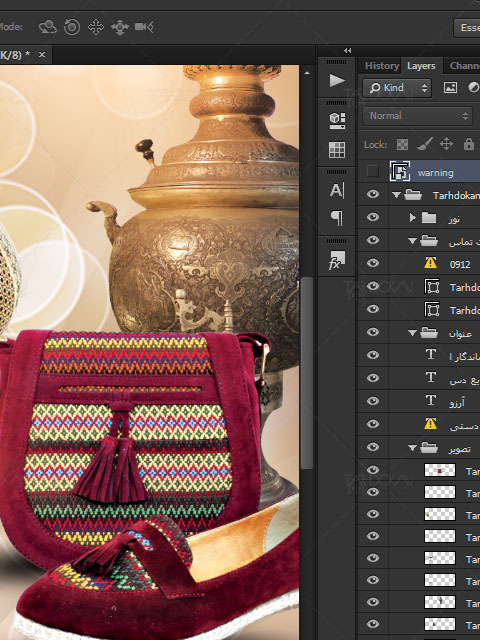Open the Paragraph panel icon
480x640 pixels.
tap(337, 218)
